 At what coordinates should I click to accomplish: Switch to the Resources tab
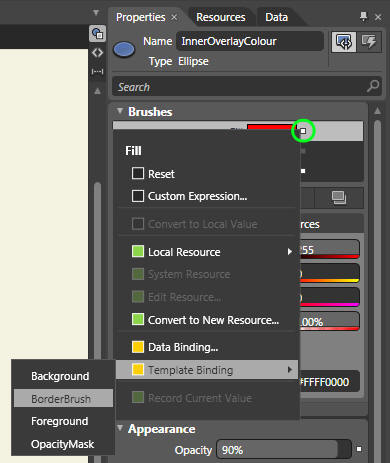coord(221,17)
